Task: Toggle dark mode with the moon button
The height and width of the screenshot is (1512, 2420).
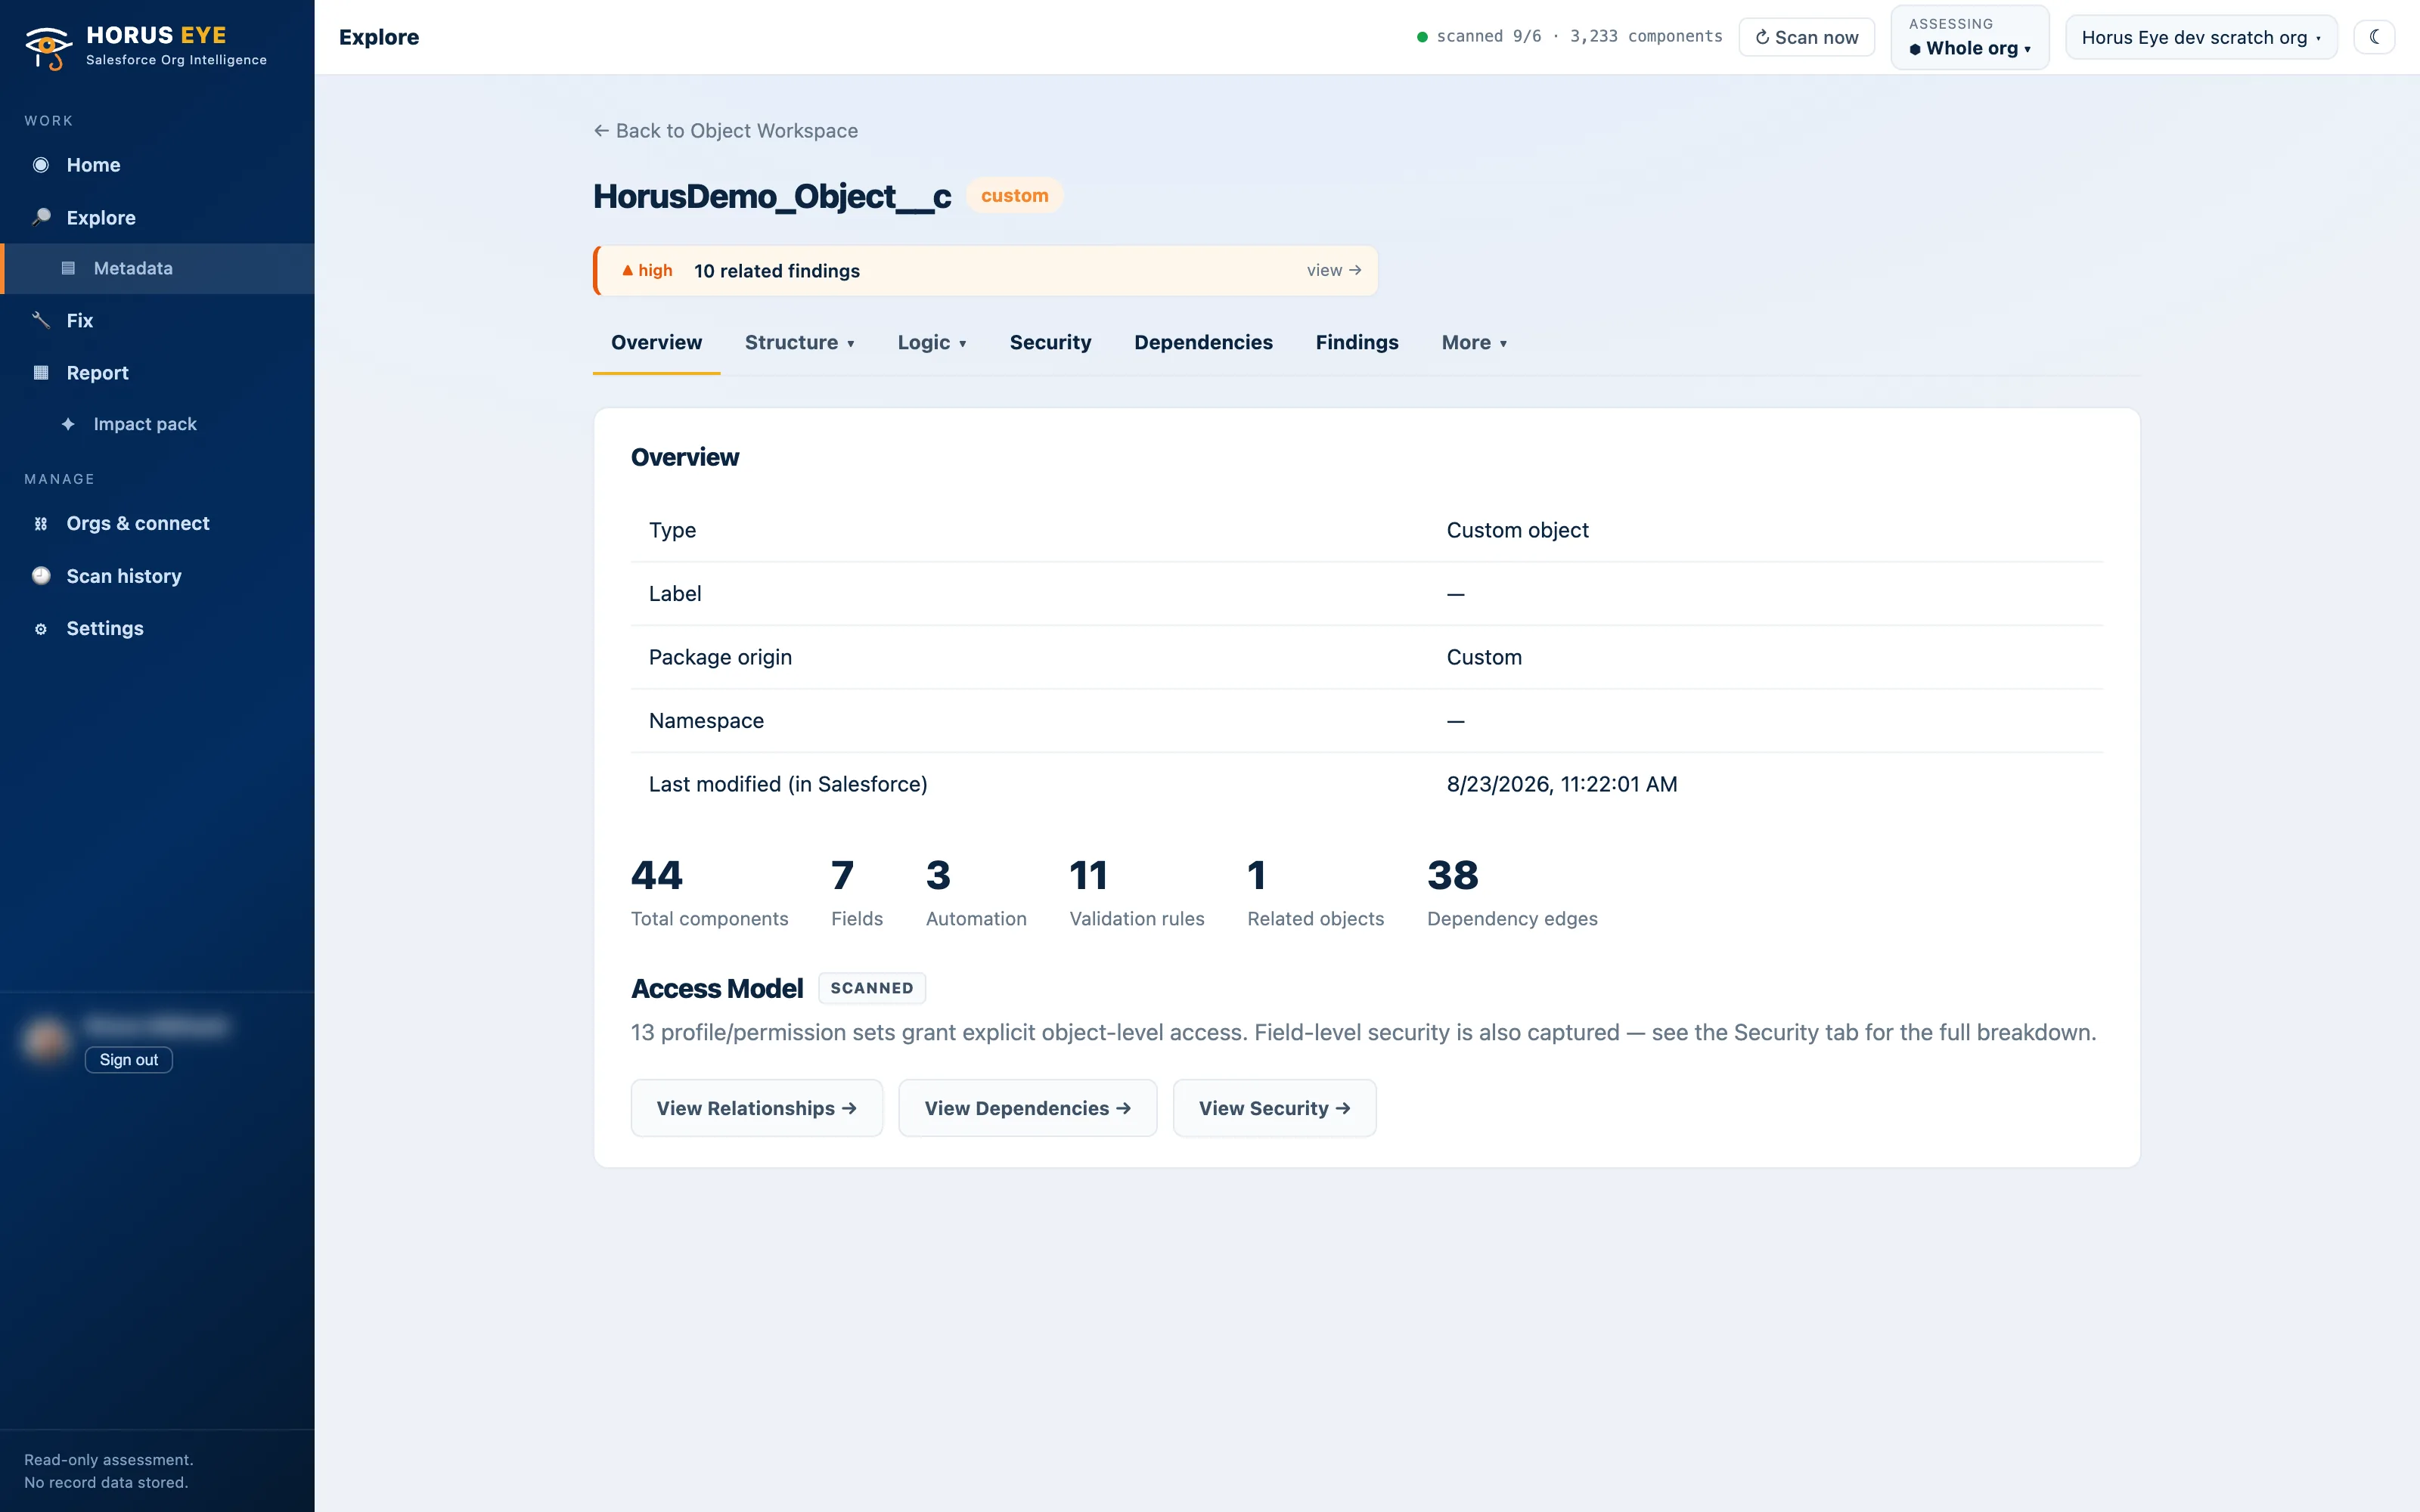Action: [x=2374, y=37]
